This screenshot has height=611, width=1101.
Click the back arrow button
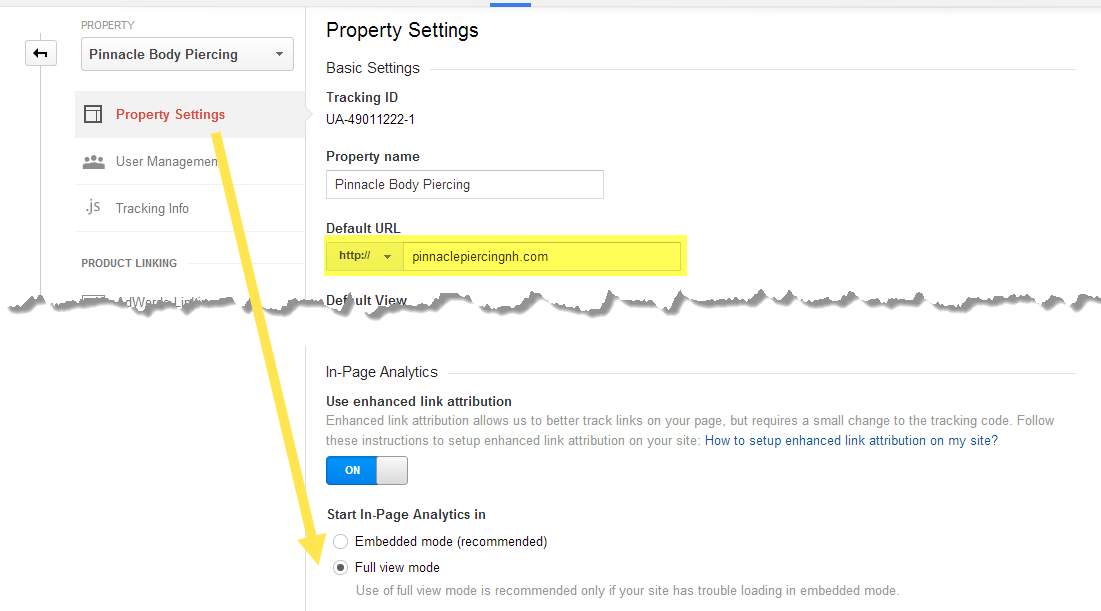click(41, 54)
